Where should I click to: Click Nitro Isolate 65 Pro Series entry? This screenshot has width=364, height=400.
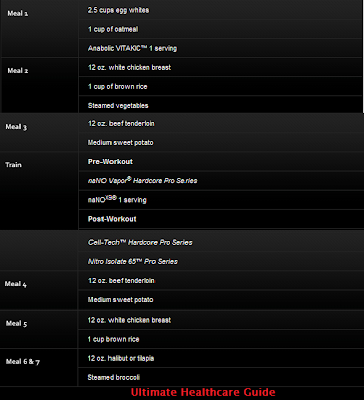point(133,262)
